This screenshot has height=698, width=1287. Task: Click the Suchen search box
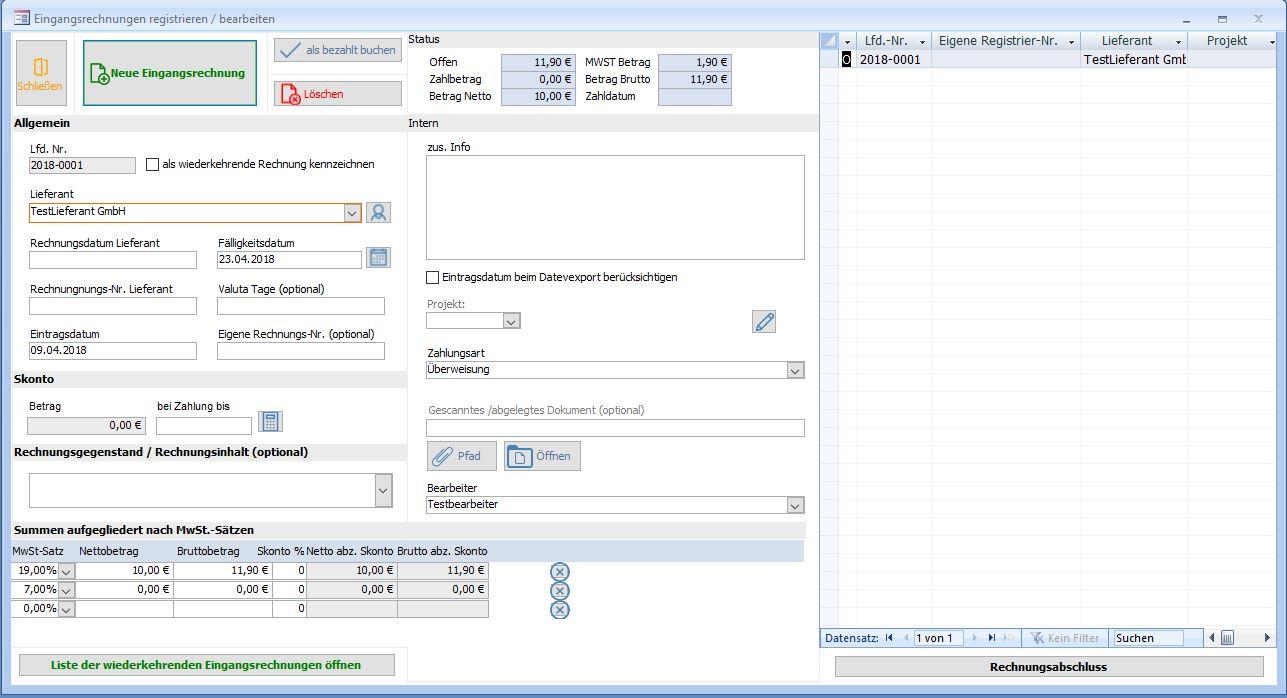click(x=1148, y=638)
